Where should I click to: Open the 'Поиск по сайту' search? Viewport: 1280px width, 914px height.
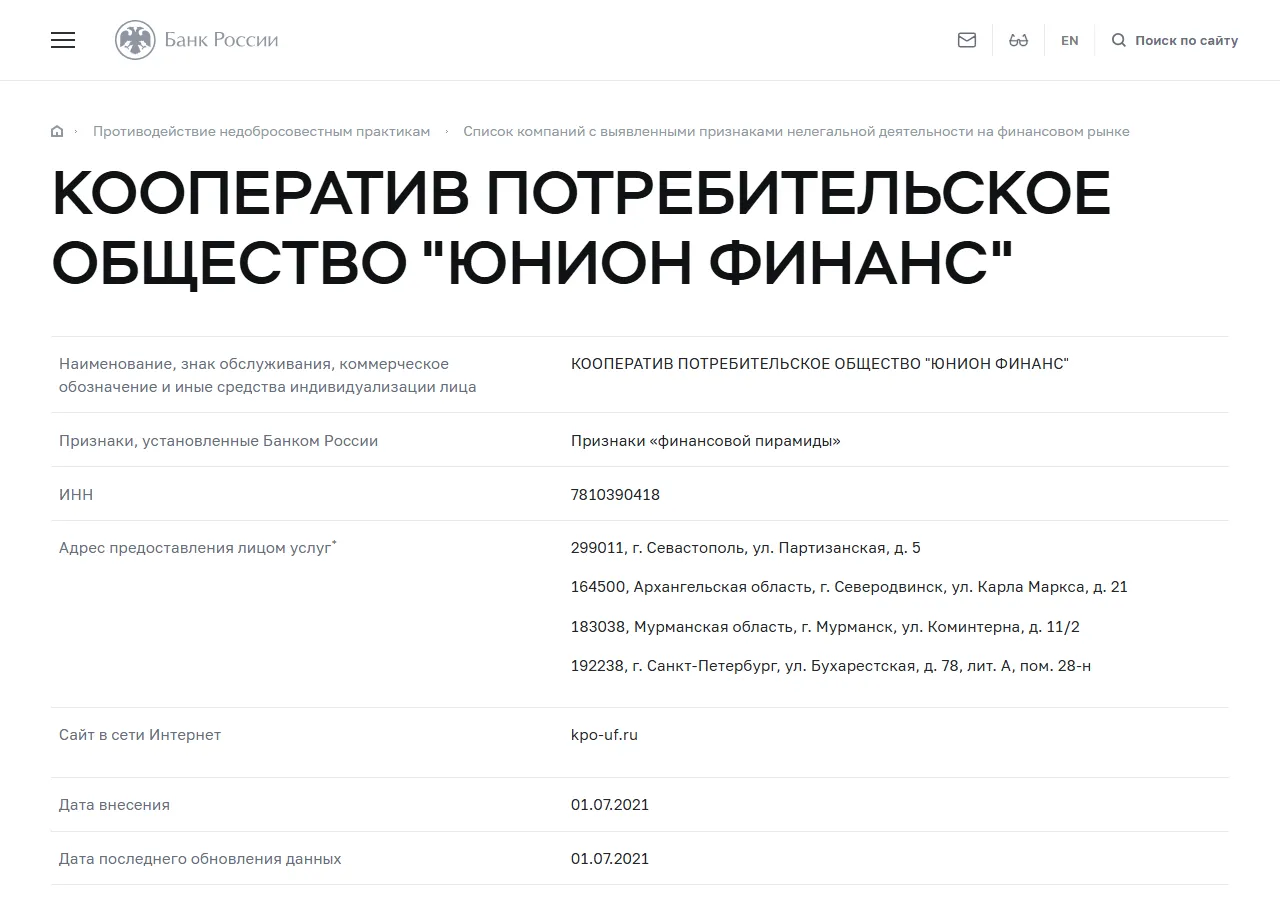[1186, 41]
